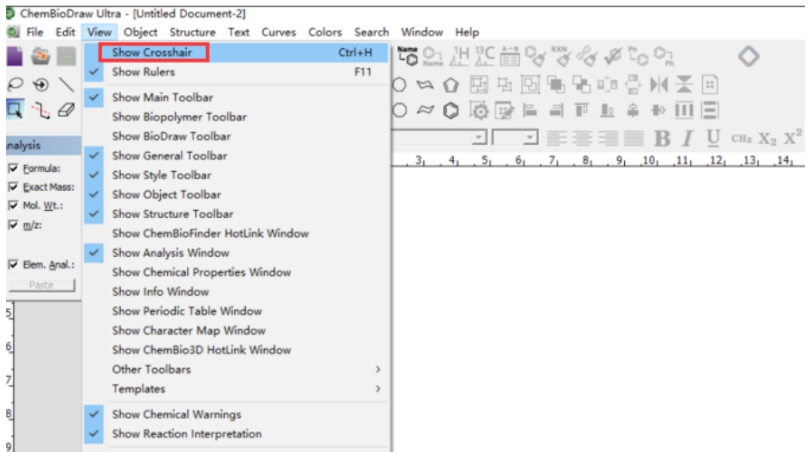Click the Save floppy disk icon
Screen dimensions: 810x452
point(66,56)
